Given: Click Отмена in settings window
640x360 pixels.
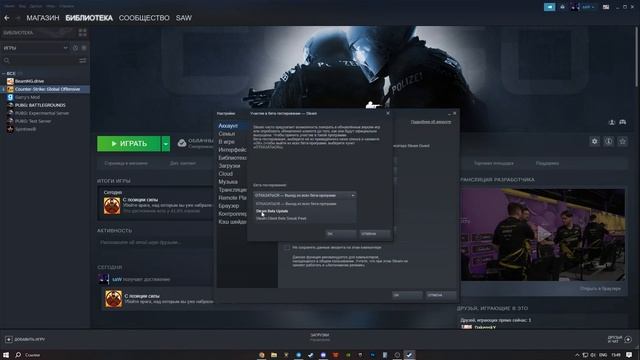Looking at the screenshot, I should click(x=441, y=295).
